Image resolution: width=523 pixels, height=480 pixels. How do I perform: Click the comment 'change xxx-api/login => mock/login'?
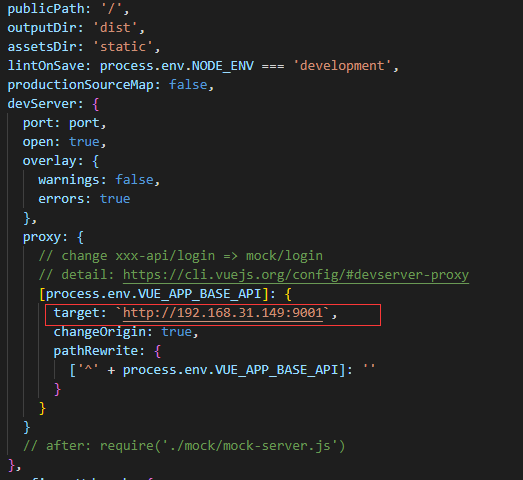click(x=180, y=256)
